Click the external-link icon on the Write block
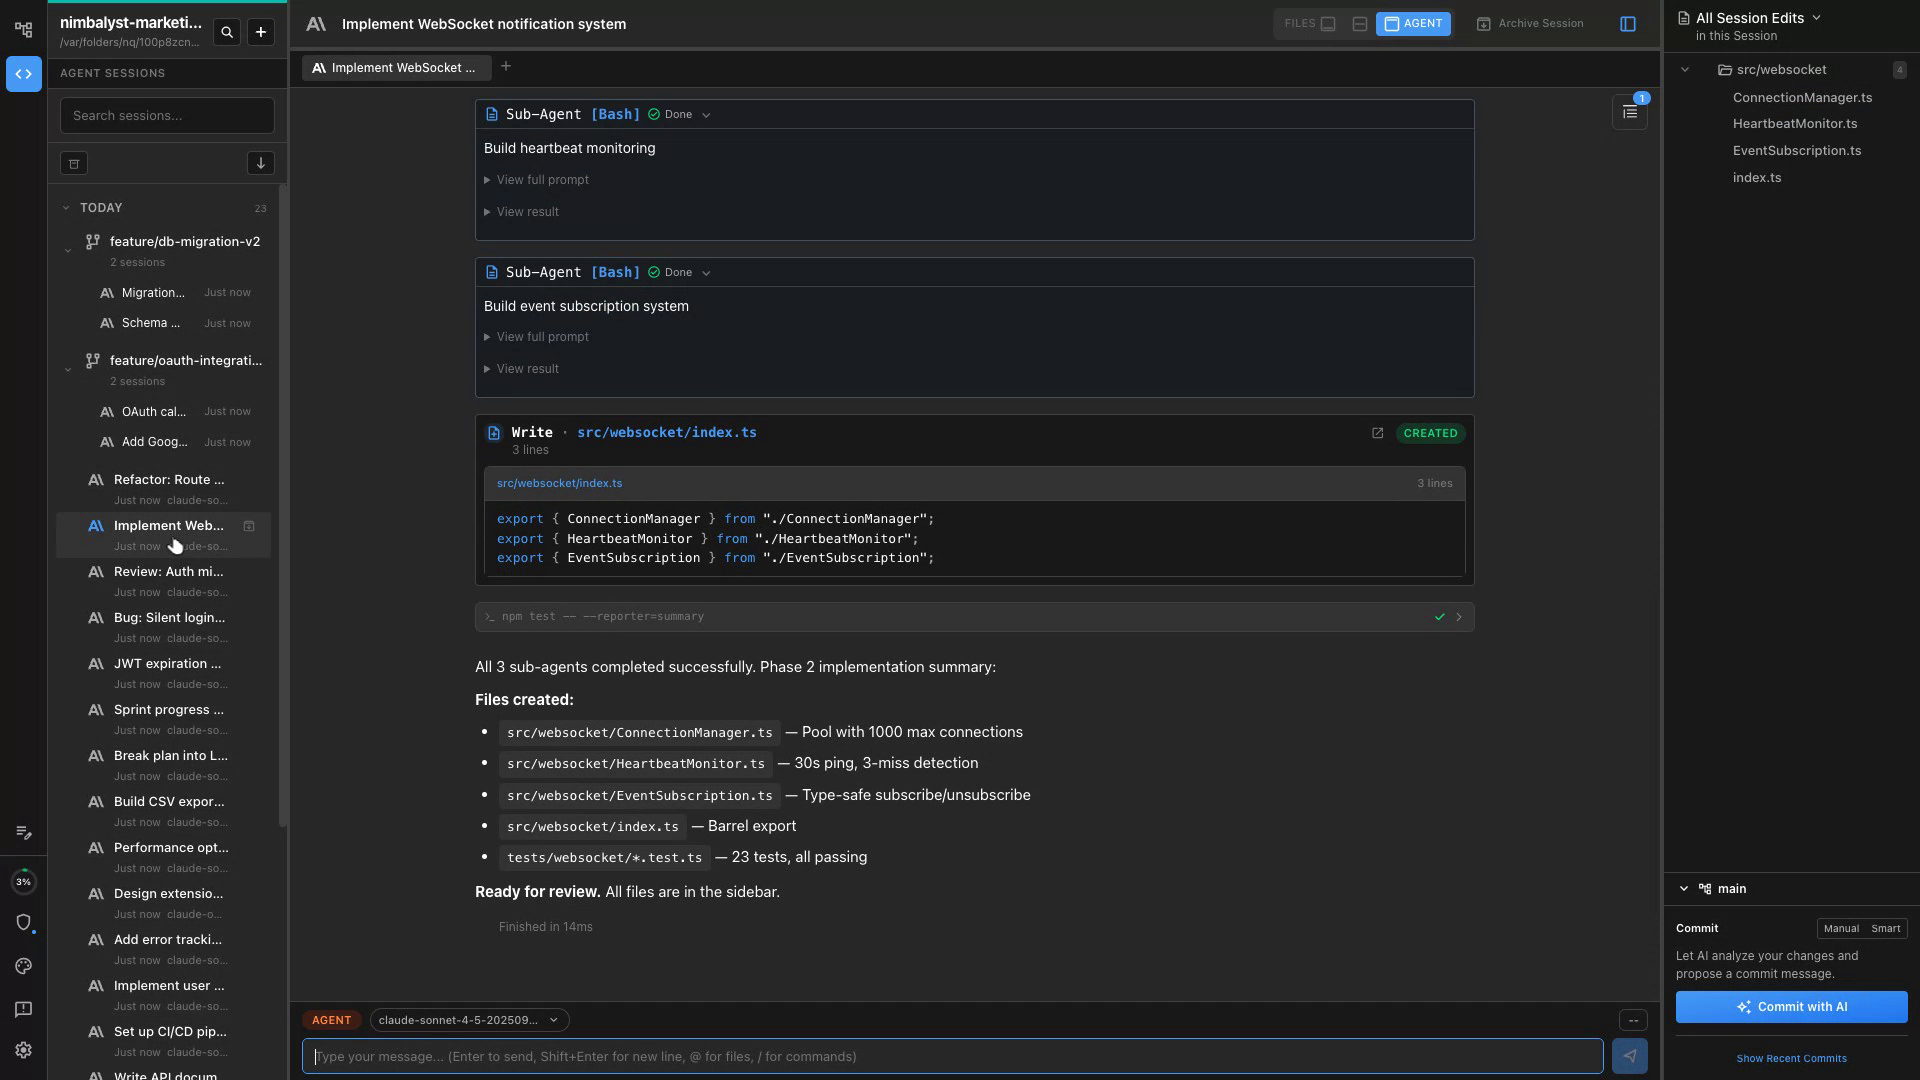 coord(1377,433)
